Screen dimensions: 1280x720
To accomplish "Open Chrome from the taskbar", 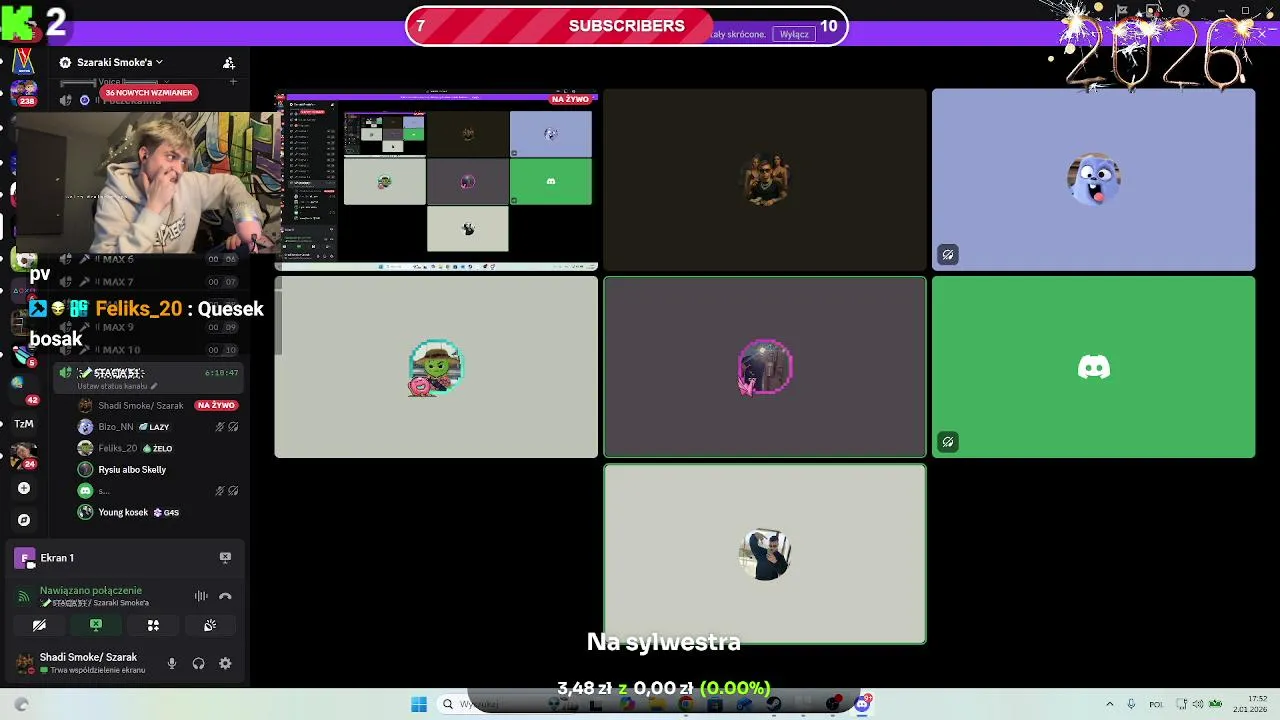I will pos(686,704).
